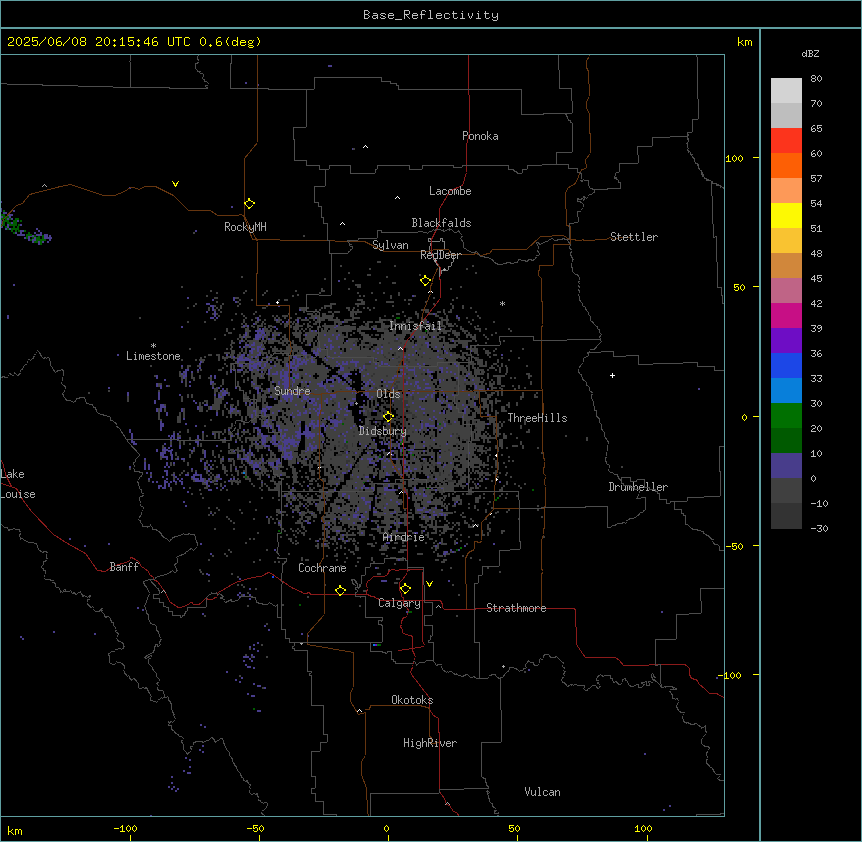Click the Stettler city label
This screenshot has width=862, height=842.
coord(634,237)
